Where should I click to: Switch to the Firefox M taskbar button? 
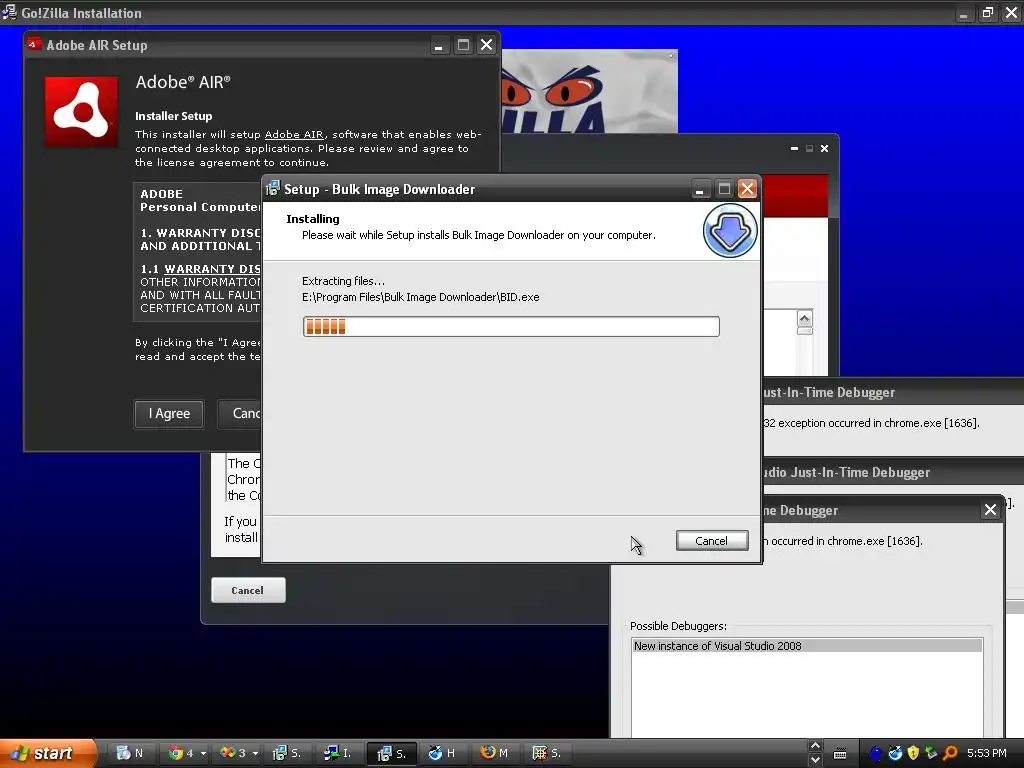(x=494, y=753)
